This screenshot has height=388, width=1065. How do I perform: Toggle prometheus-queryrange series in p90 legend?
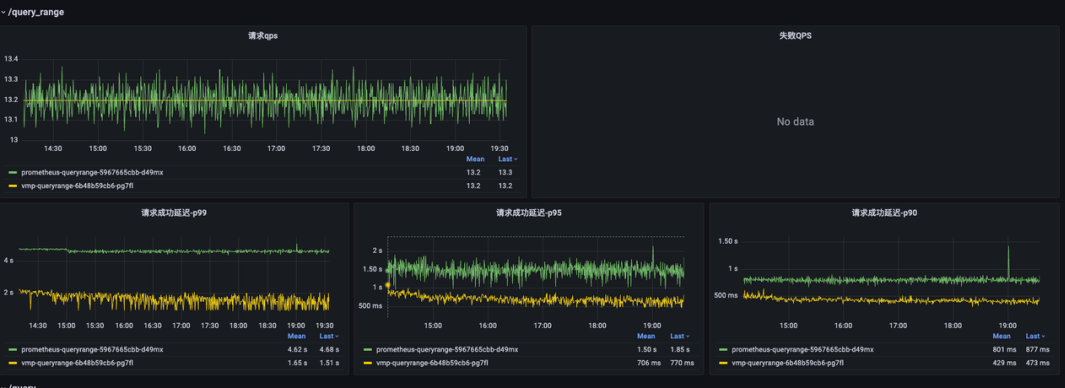[803, 349]
